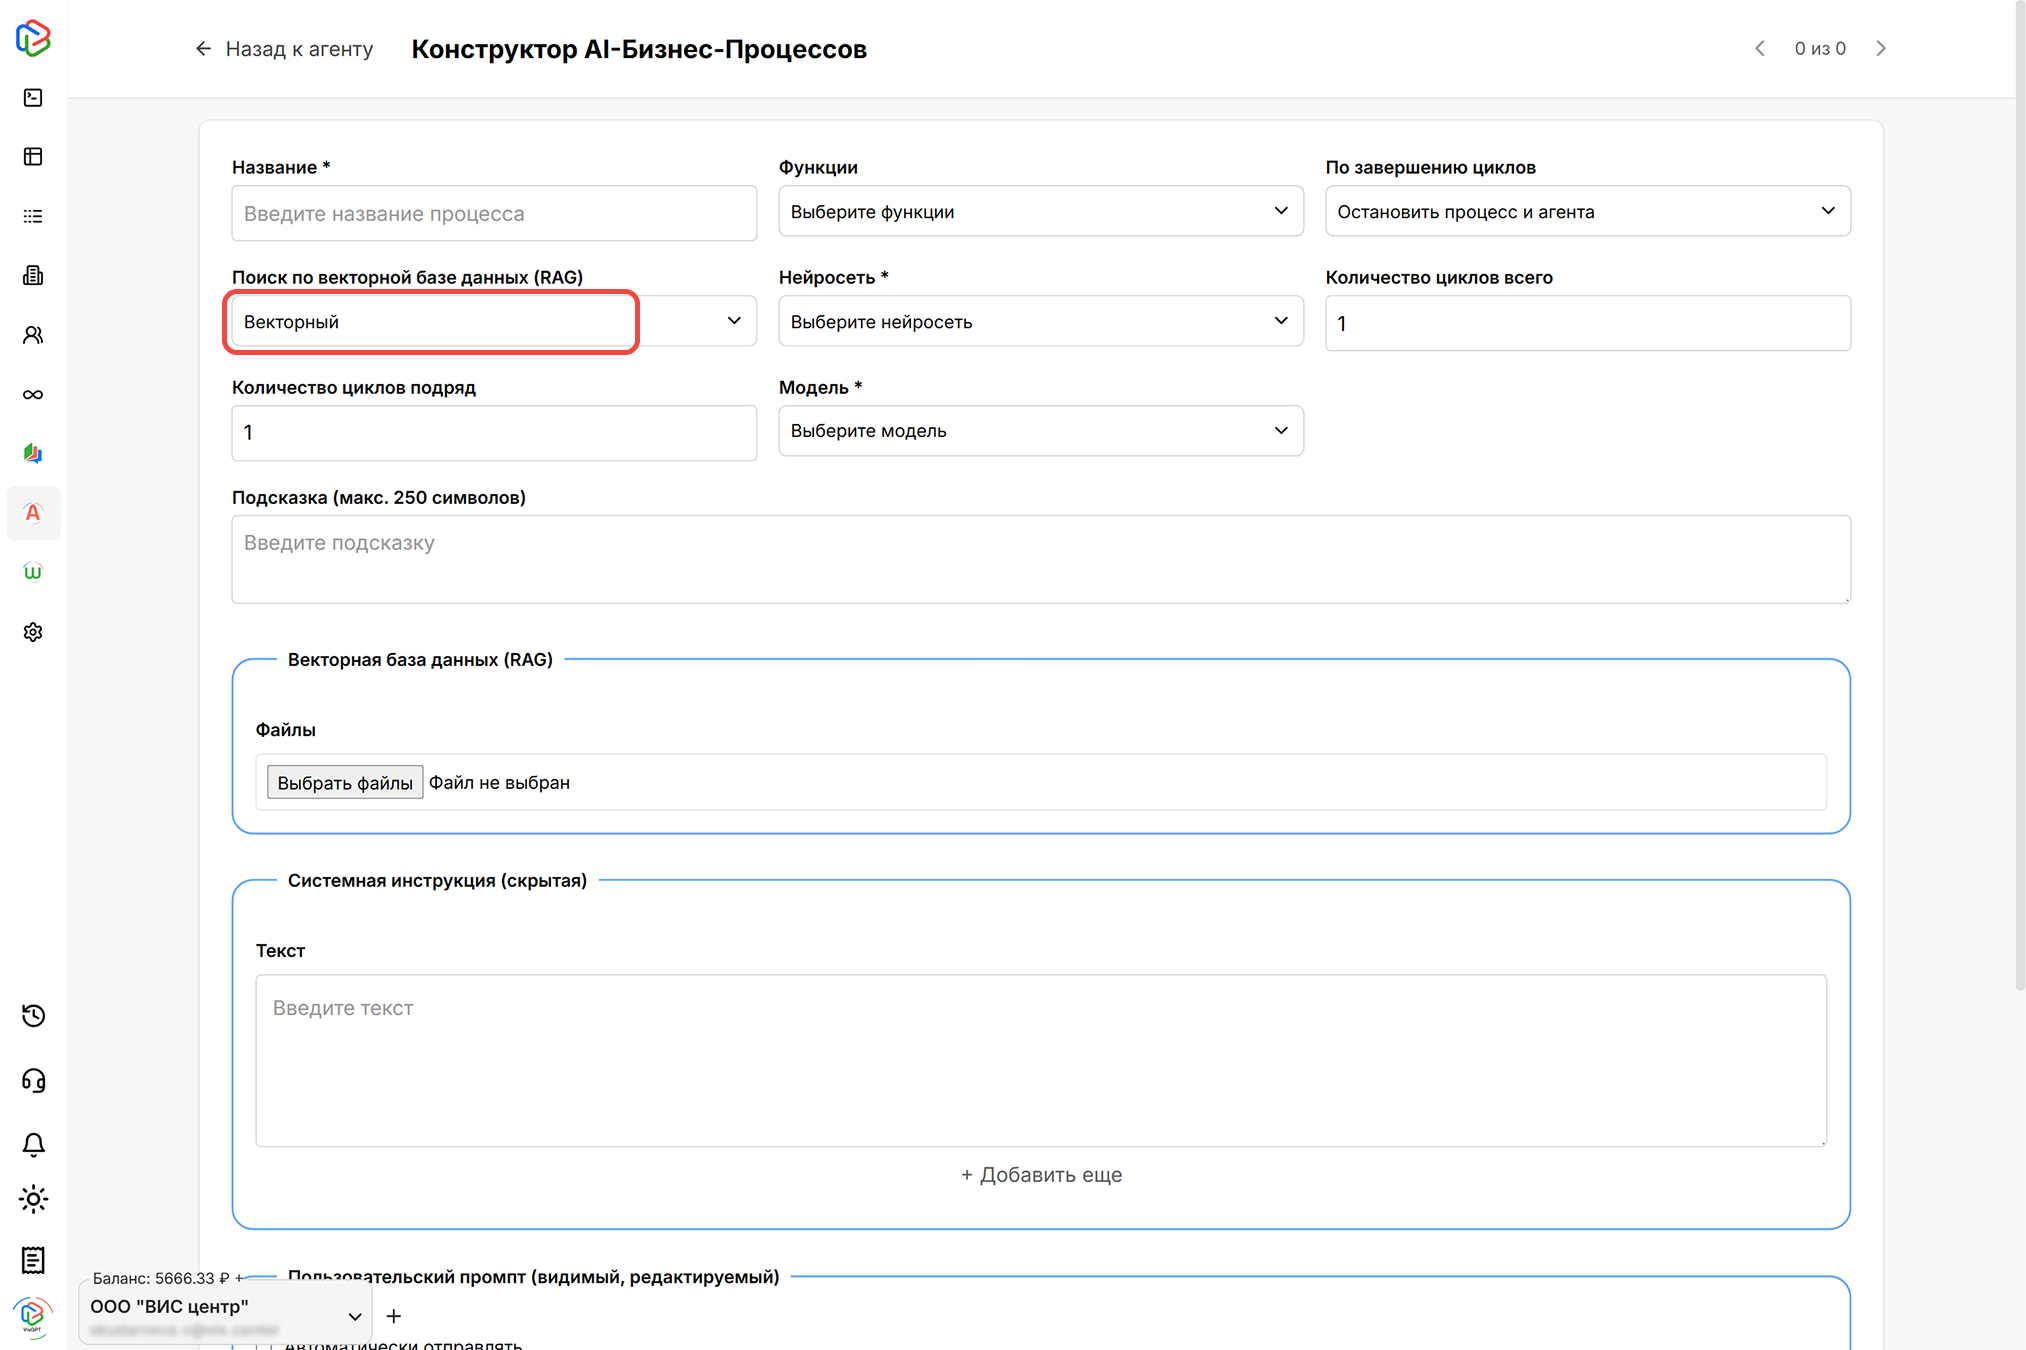Expand the Модель dropdown
This screenshot has height=1350, width=2026.
tap(1040, 431)
